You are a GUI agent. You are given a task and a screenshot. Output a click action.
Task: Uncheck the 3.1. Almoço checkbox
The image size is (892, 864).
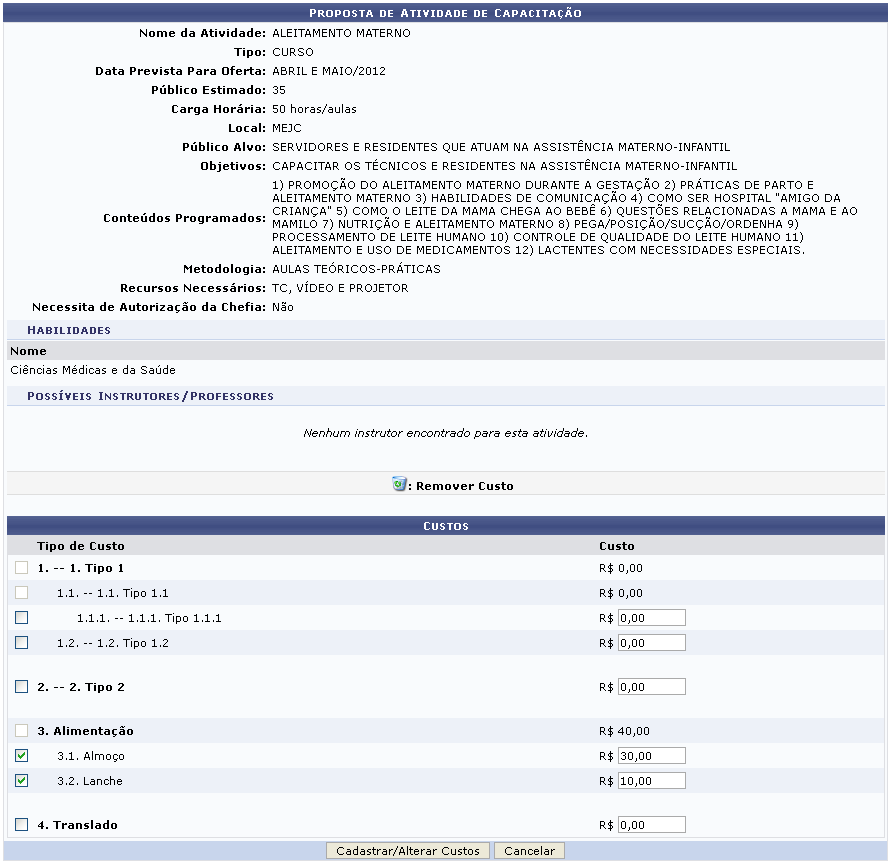point(22,756)
